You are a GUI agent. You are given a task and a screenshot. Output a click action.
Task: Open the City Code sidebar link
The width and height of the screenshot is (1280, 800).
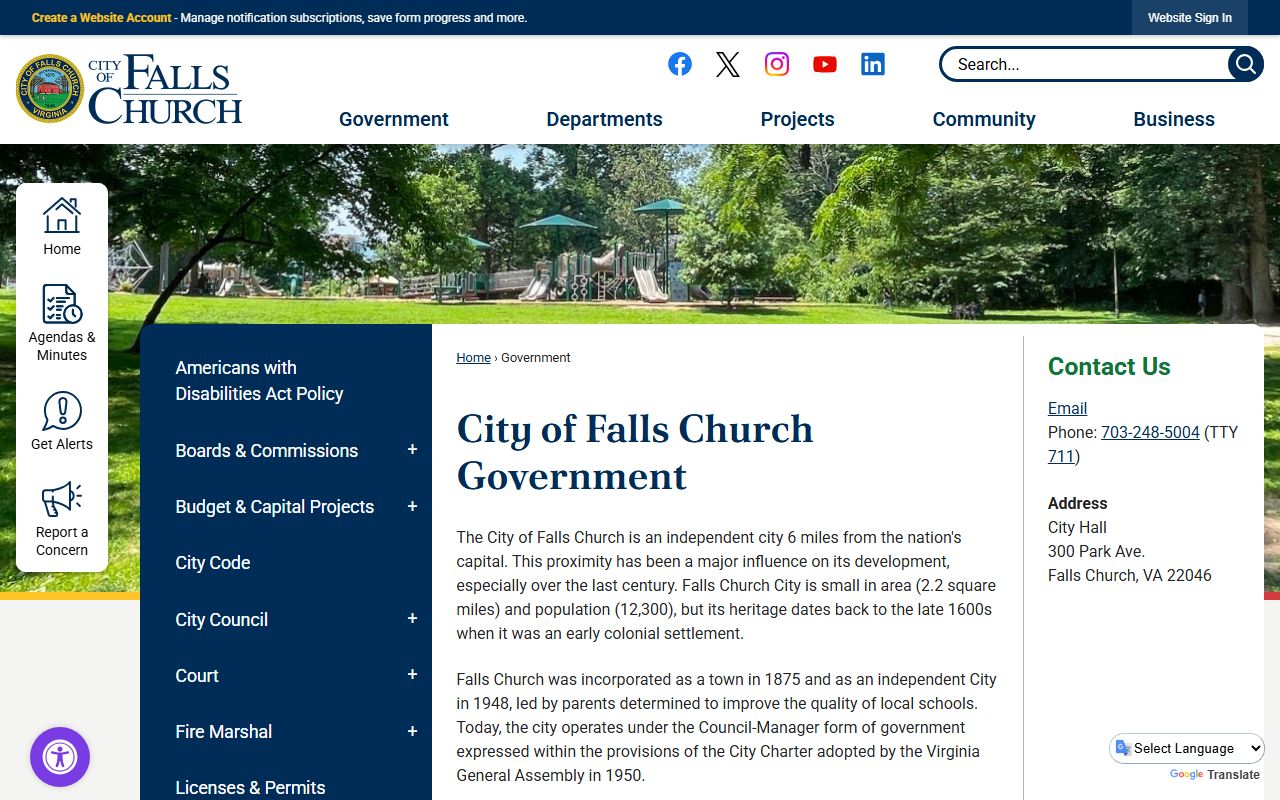point(213,563)
